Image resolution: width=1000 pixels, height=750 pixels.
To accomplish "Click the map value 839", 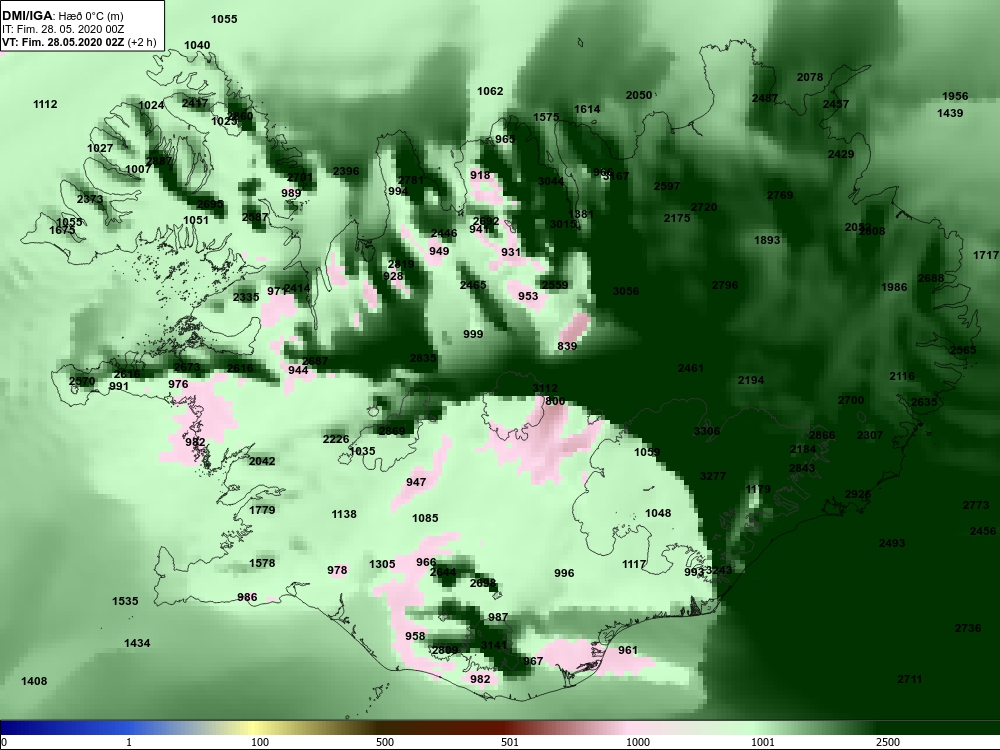I will [567, 346].
